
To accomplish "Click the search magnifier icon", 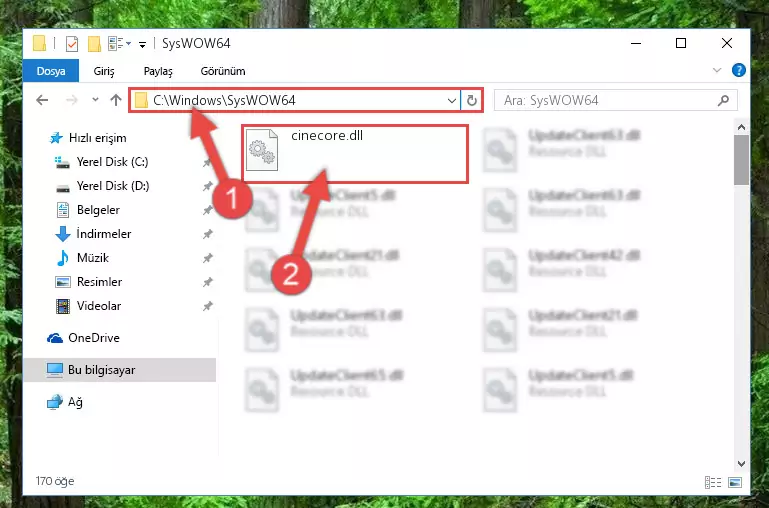I will click(x=723, y=101).
